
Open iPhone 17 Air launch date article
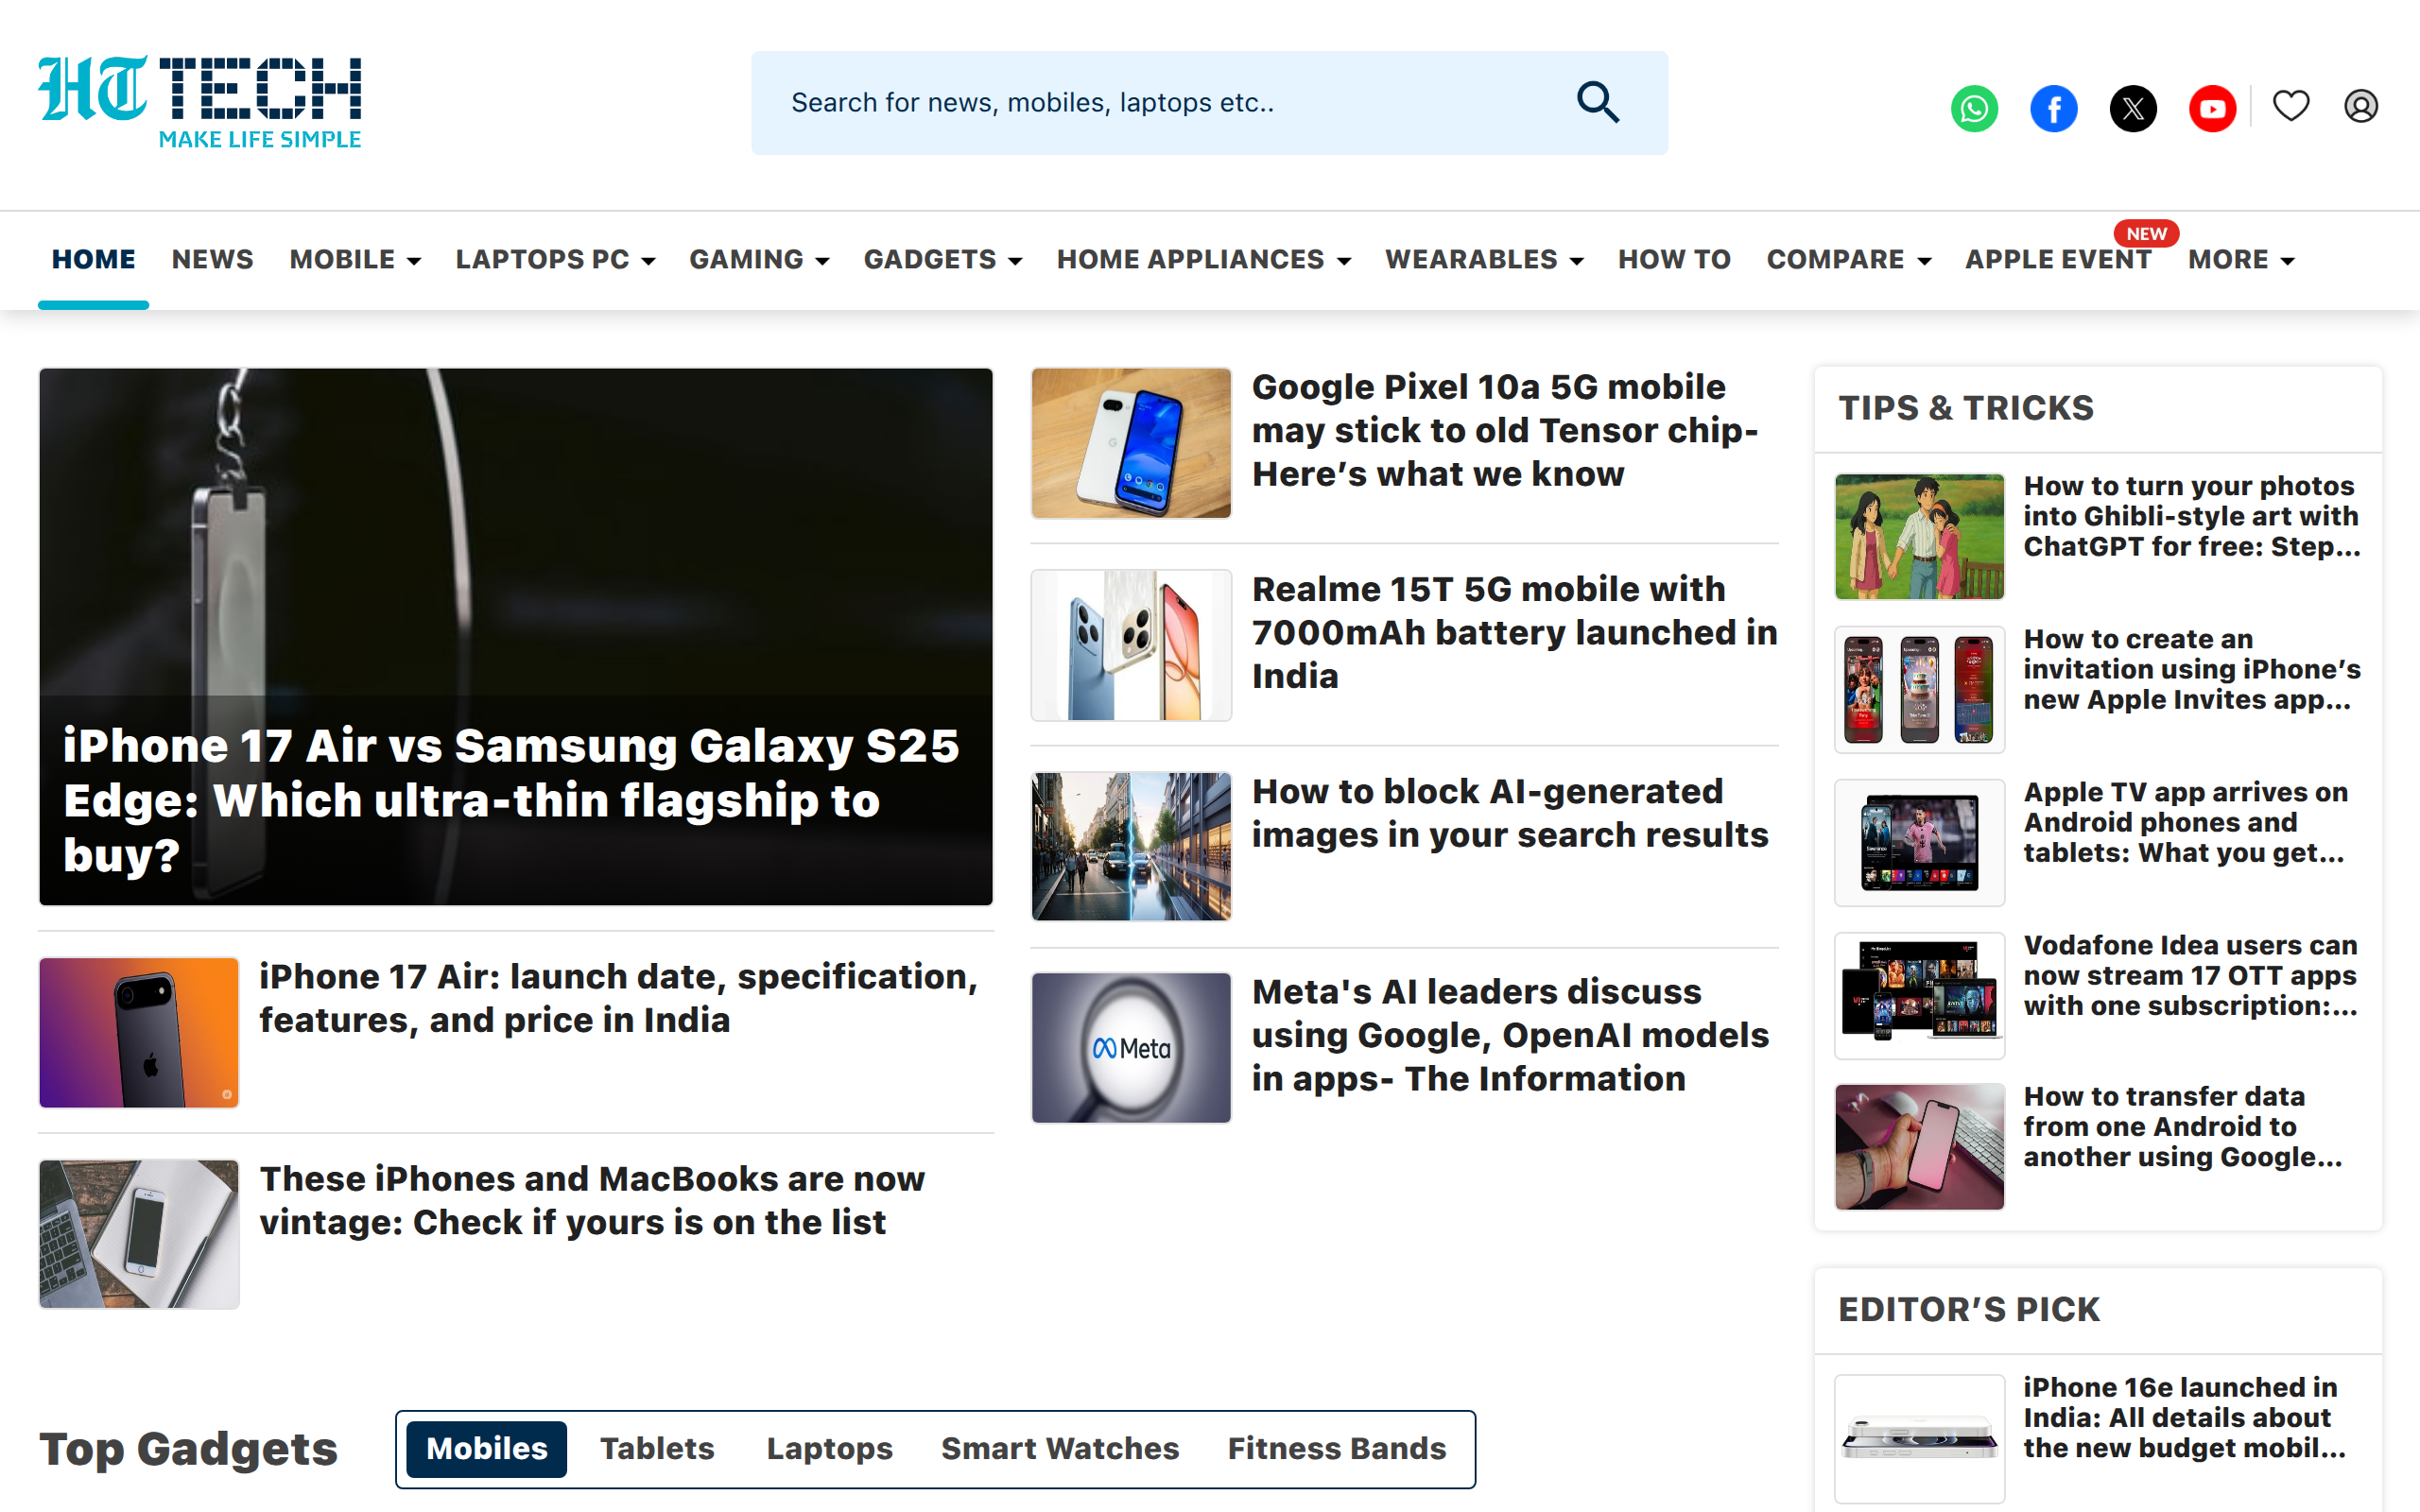[x=618, y=998]
